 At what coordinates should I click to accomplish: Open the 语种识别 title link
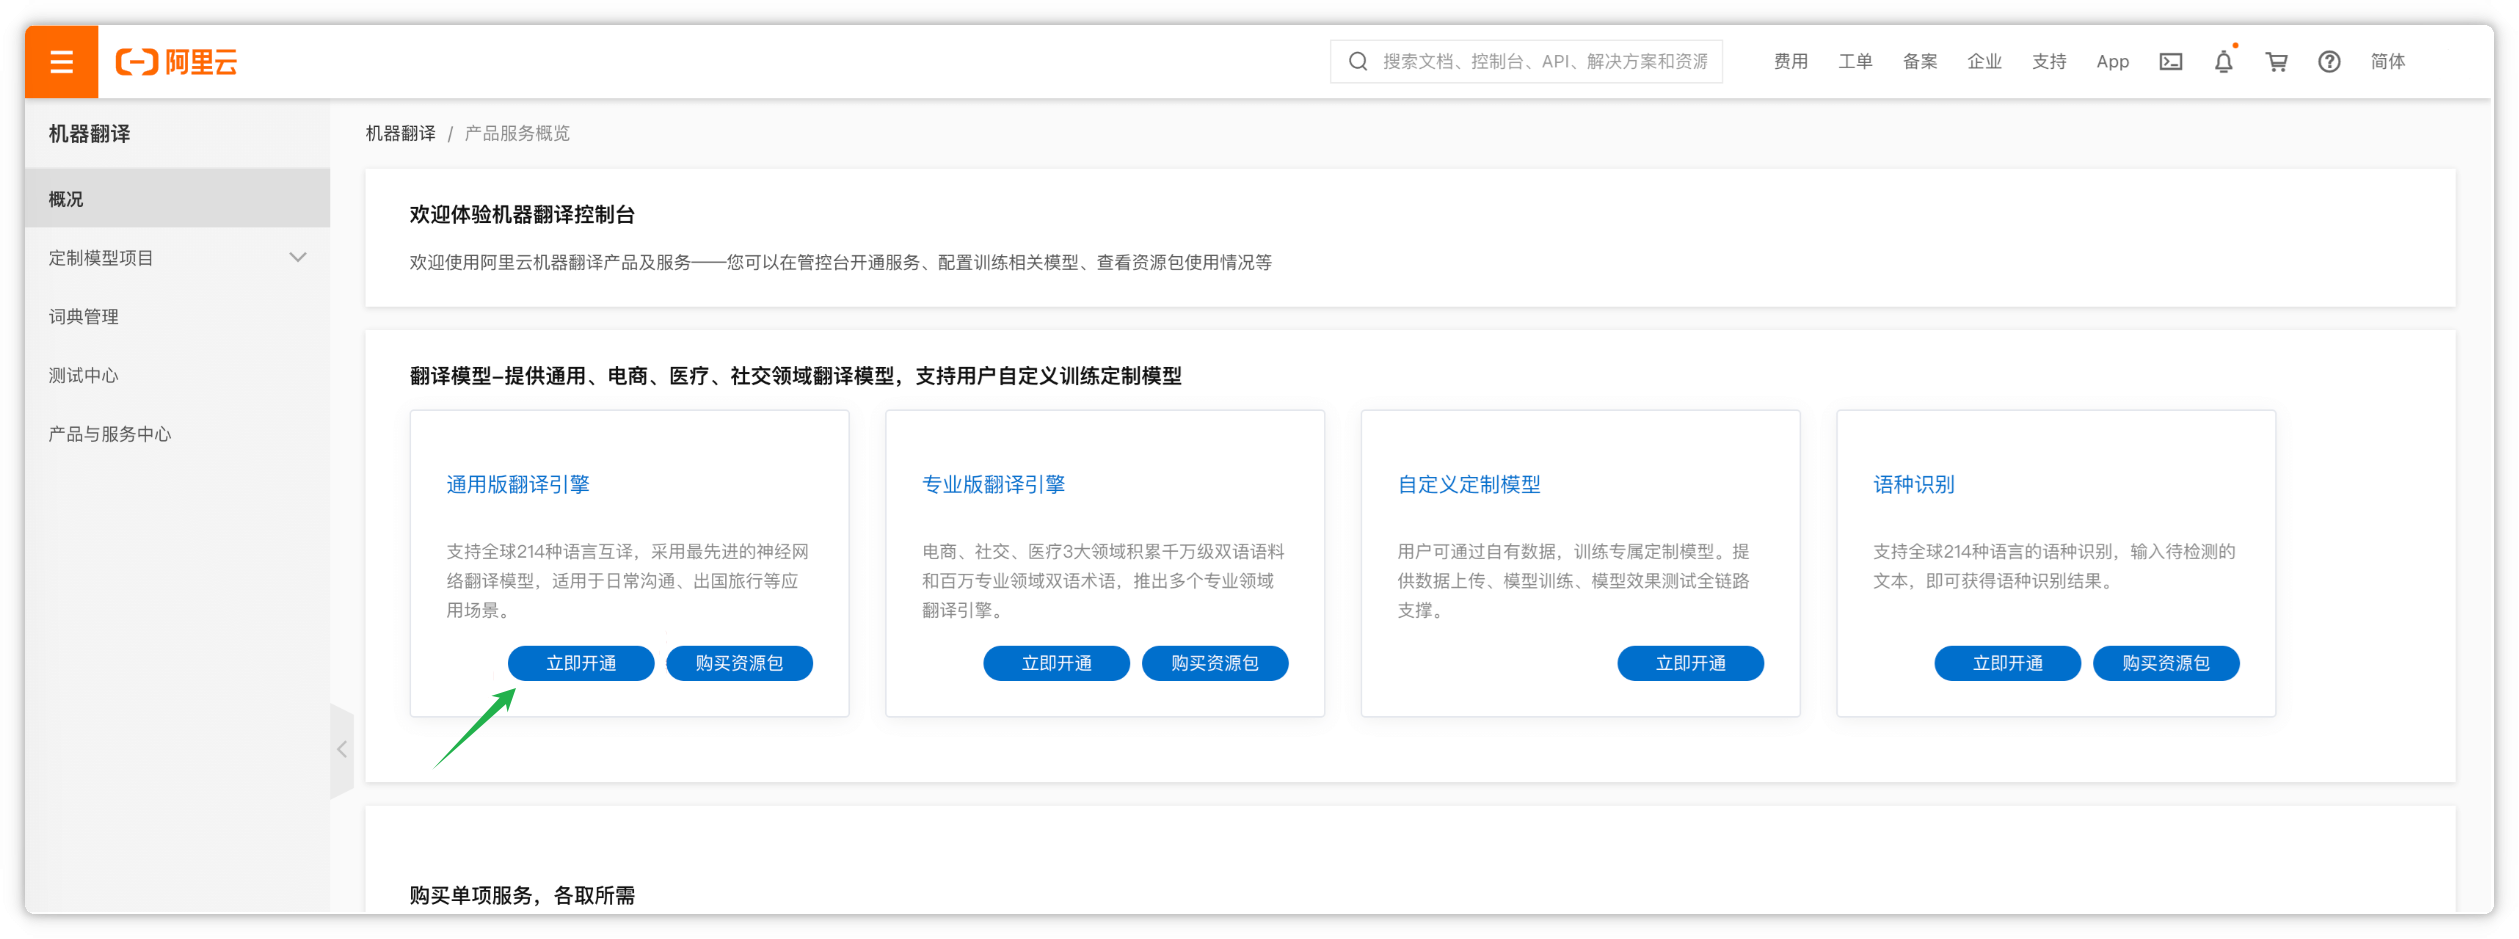1913,485
